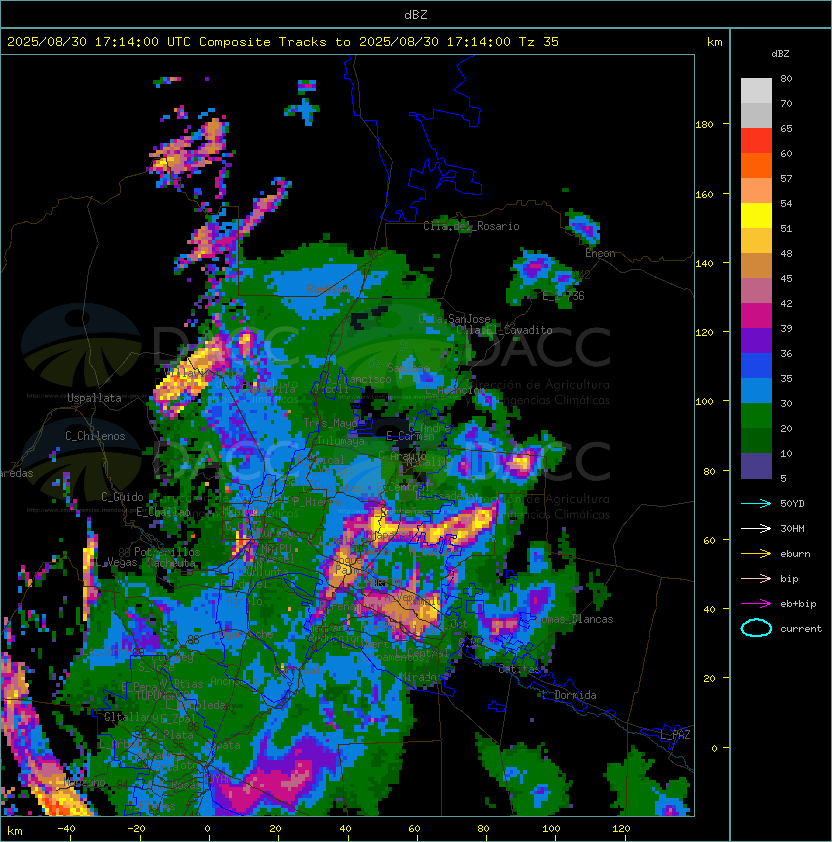Click the 'L_Dormida' map label
The image size is (832, 842).
click(x=569, y=695)
